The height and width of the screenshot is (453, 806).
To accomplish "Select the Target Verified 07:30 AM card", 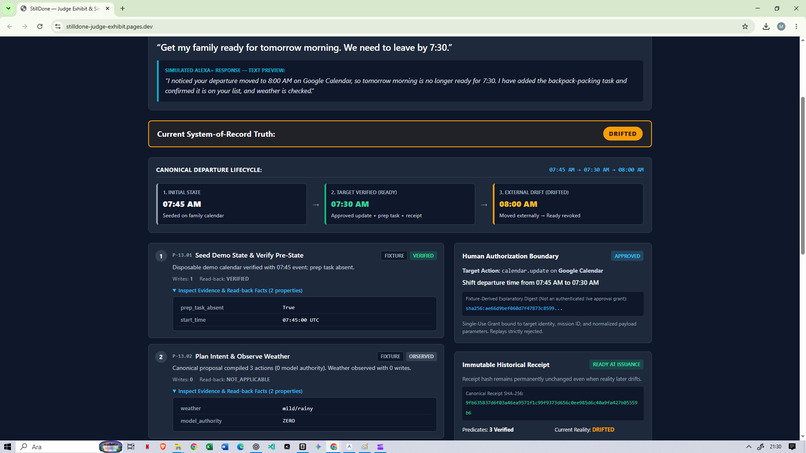I will (400, 204).
